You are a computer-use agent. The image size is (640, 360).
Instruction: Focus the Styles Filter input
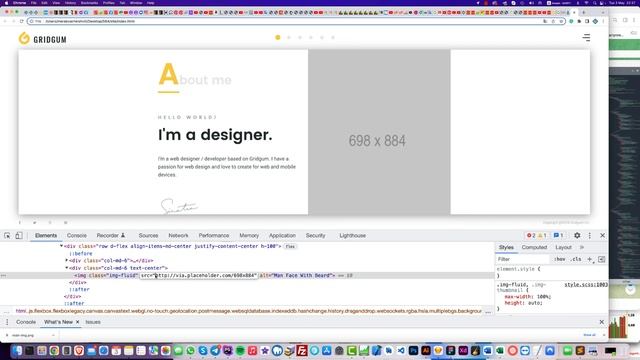(522, 259)
